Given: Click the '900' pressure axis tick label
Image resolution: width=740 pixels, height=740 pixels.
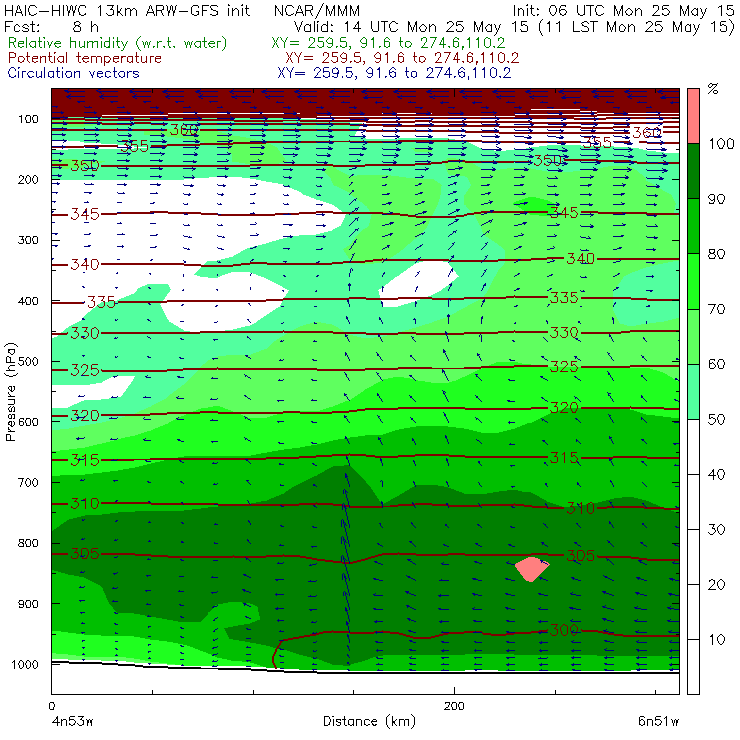Looking at the screenshot, I should click(x=28, y=604).
